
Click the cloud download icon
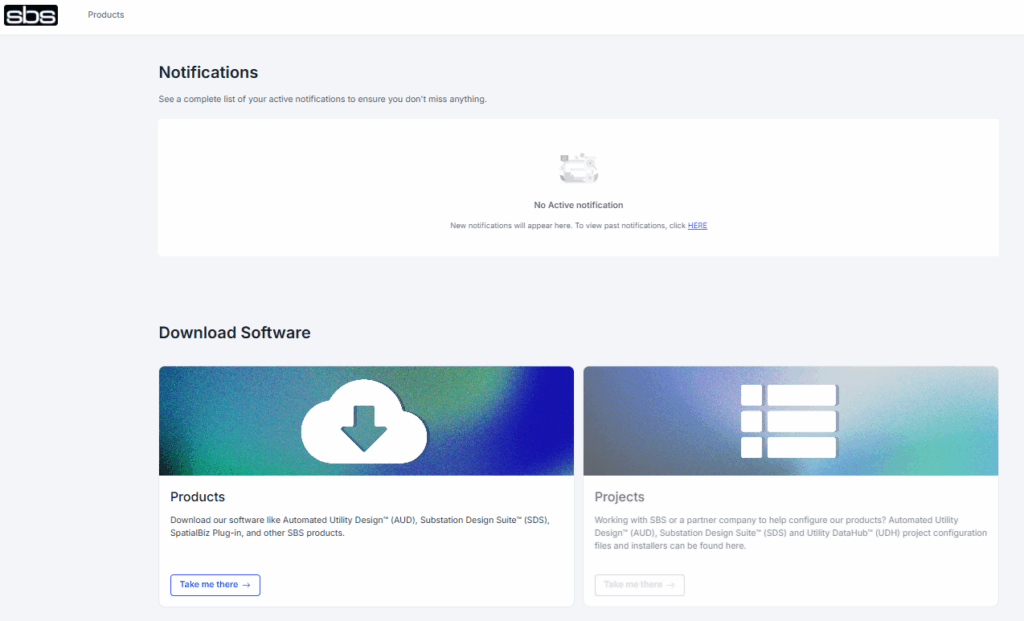coord(364,421)
